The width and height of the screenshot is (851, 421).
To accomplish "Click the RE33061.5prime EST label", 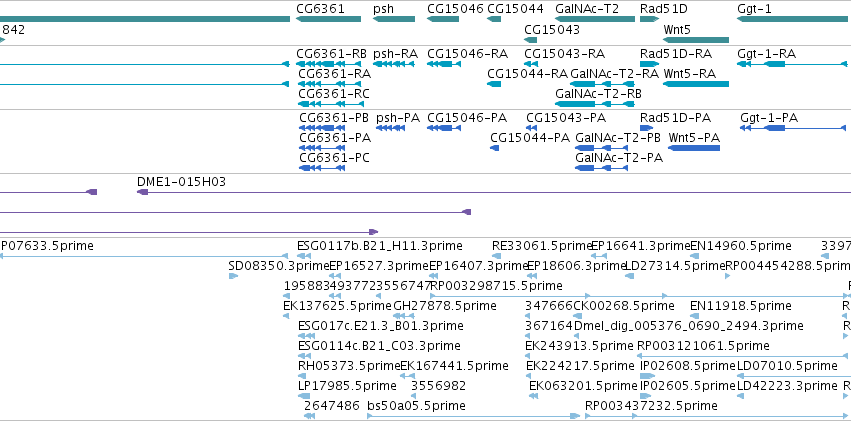I will click(x=541, y=246).
